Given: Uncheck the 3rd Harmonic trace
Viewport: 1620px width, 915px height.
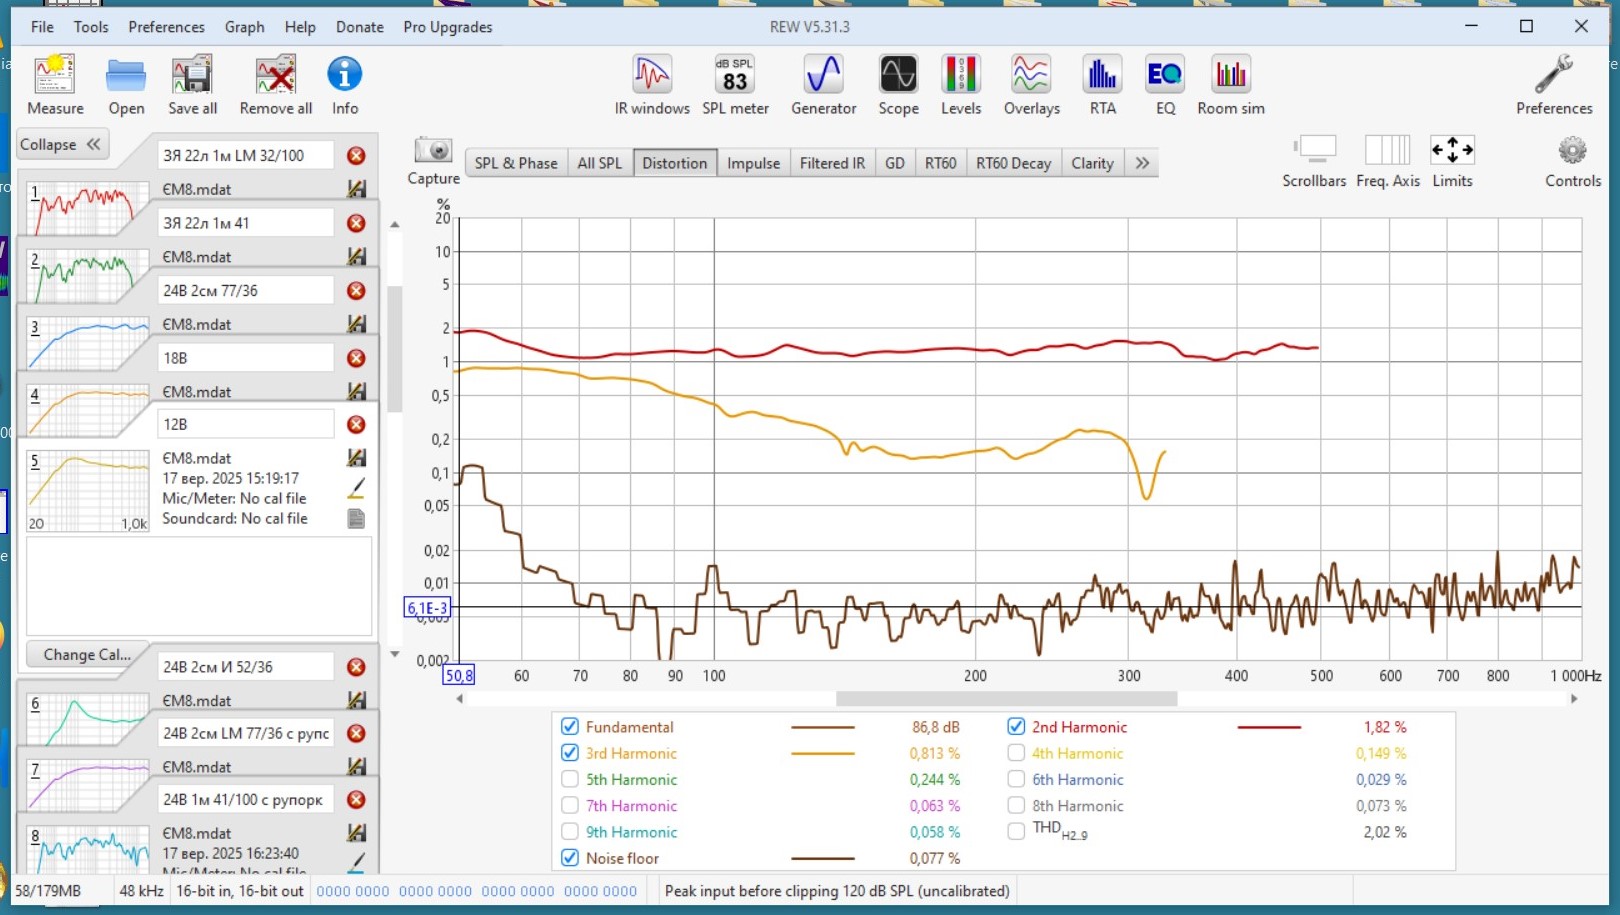Looking at the screenshot, I should [x=570, y=753].
